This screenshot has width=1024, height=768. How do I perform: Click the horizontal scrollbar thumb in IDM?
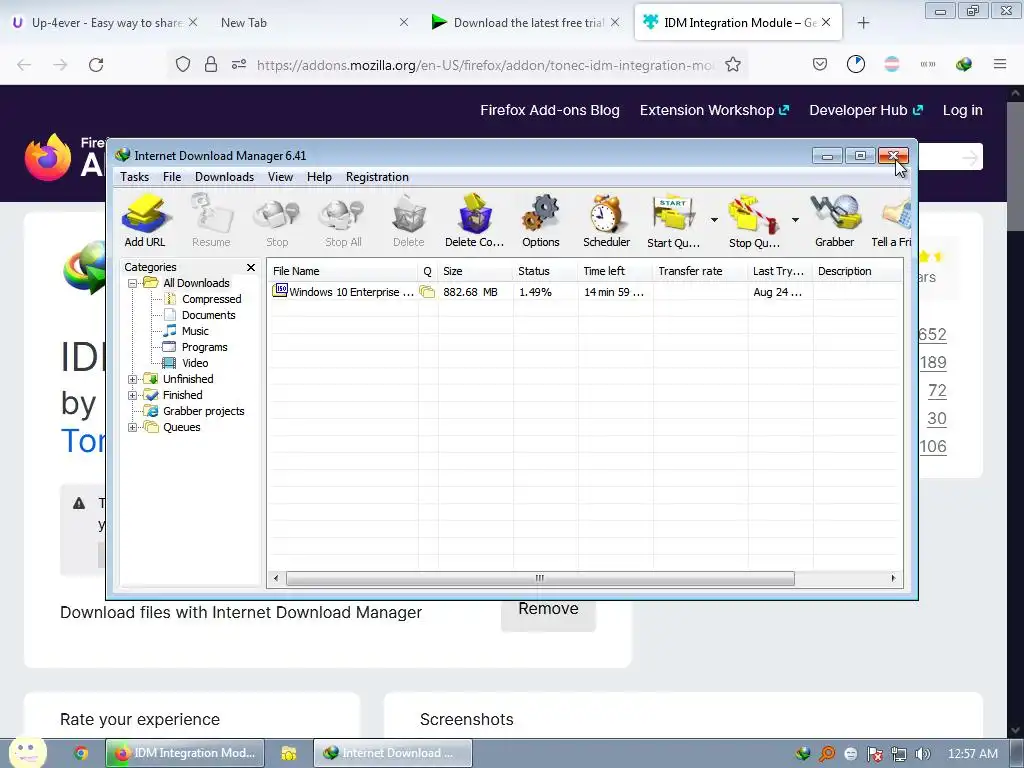[540, 579]
